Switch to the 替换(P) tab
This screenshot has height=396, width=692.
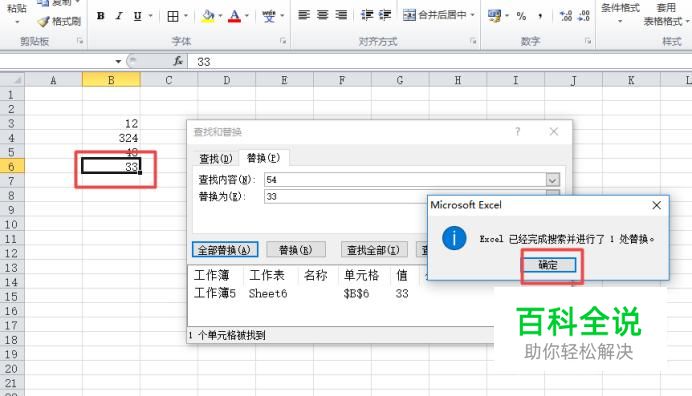(x=263, y=158)
